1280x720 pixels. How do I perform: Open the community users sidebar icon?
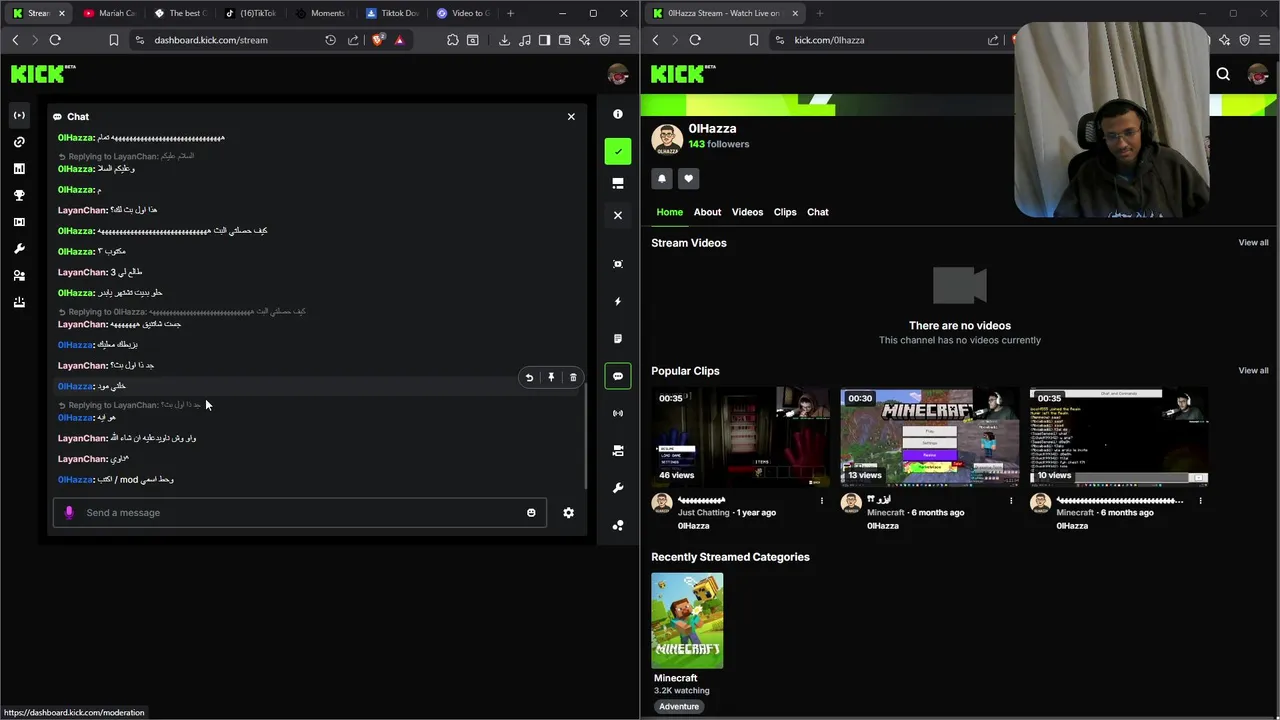pyautogui.click(x=19, y=275)
